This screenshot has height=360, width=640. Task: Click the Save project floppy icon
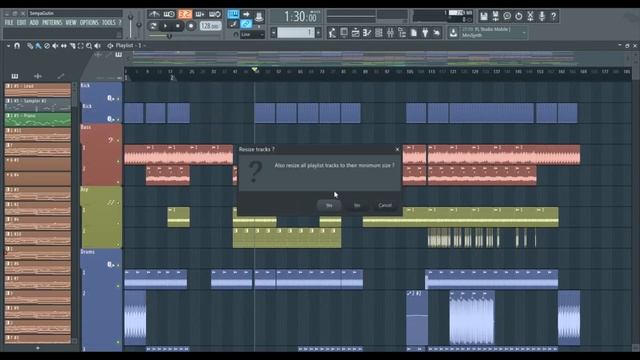point(484,16)
